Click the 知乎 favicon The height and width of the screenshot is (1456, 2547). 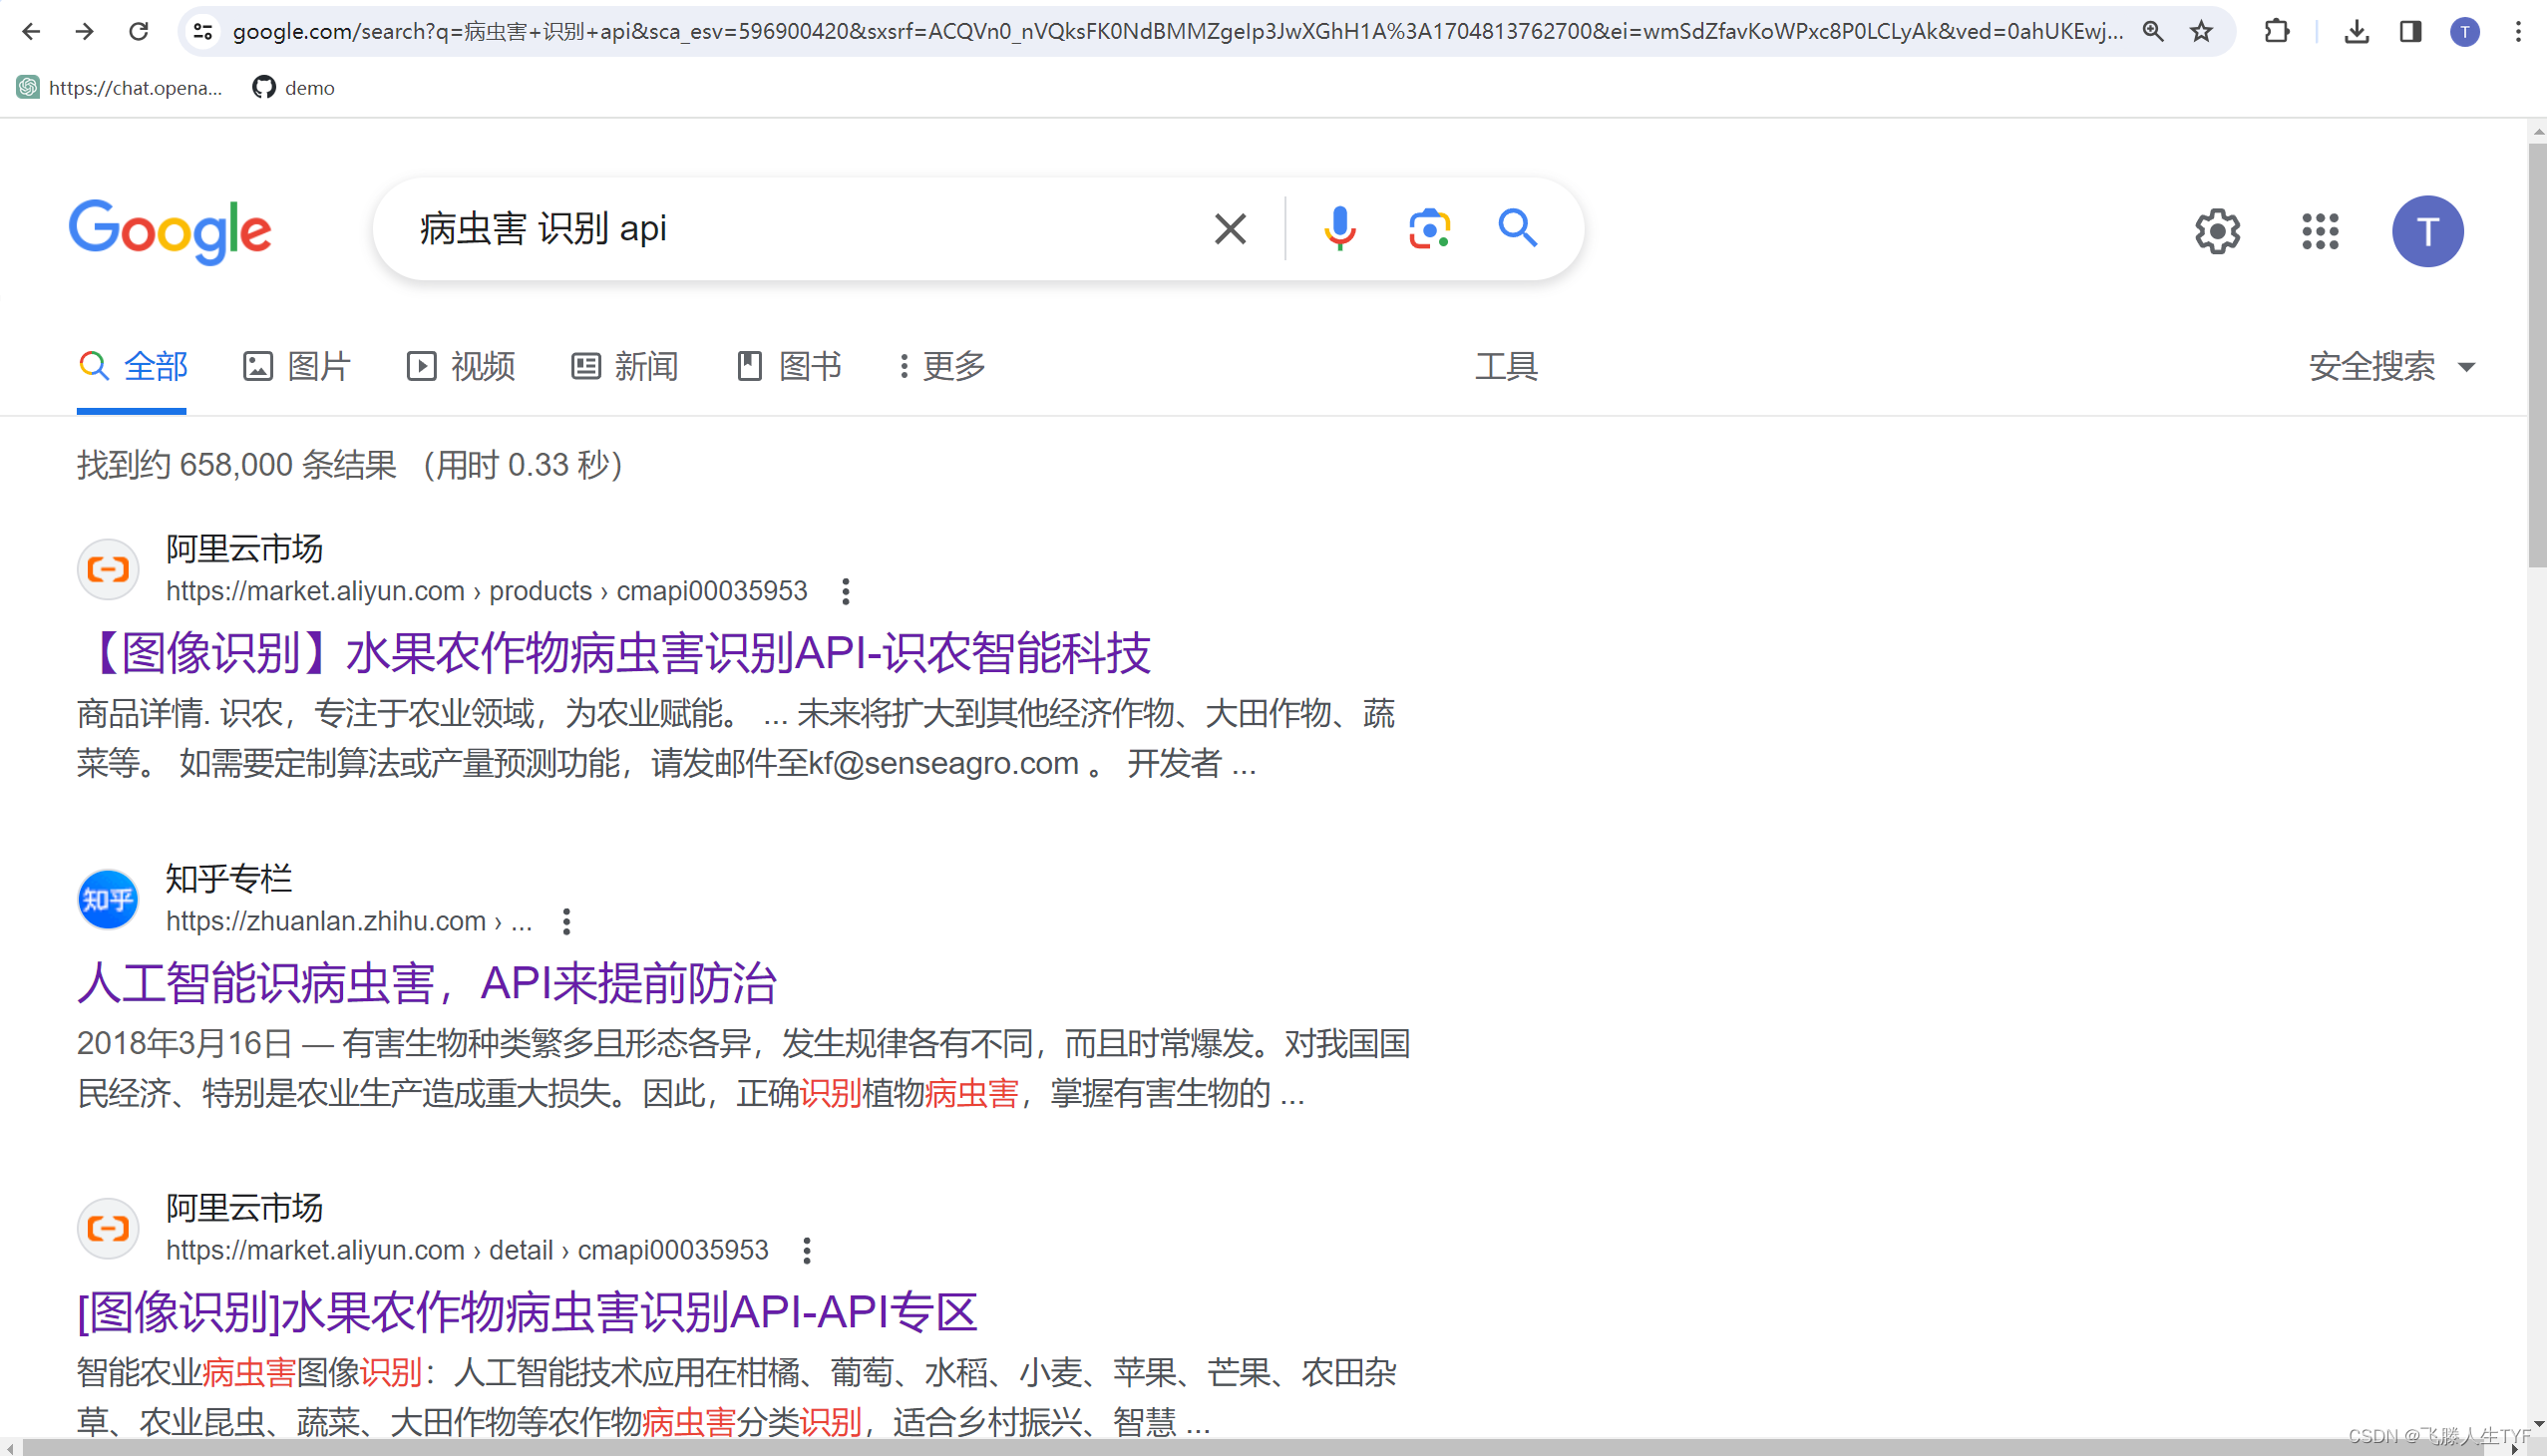[x=108, y=900]
